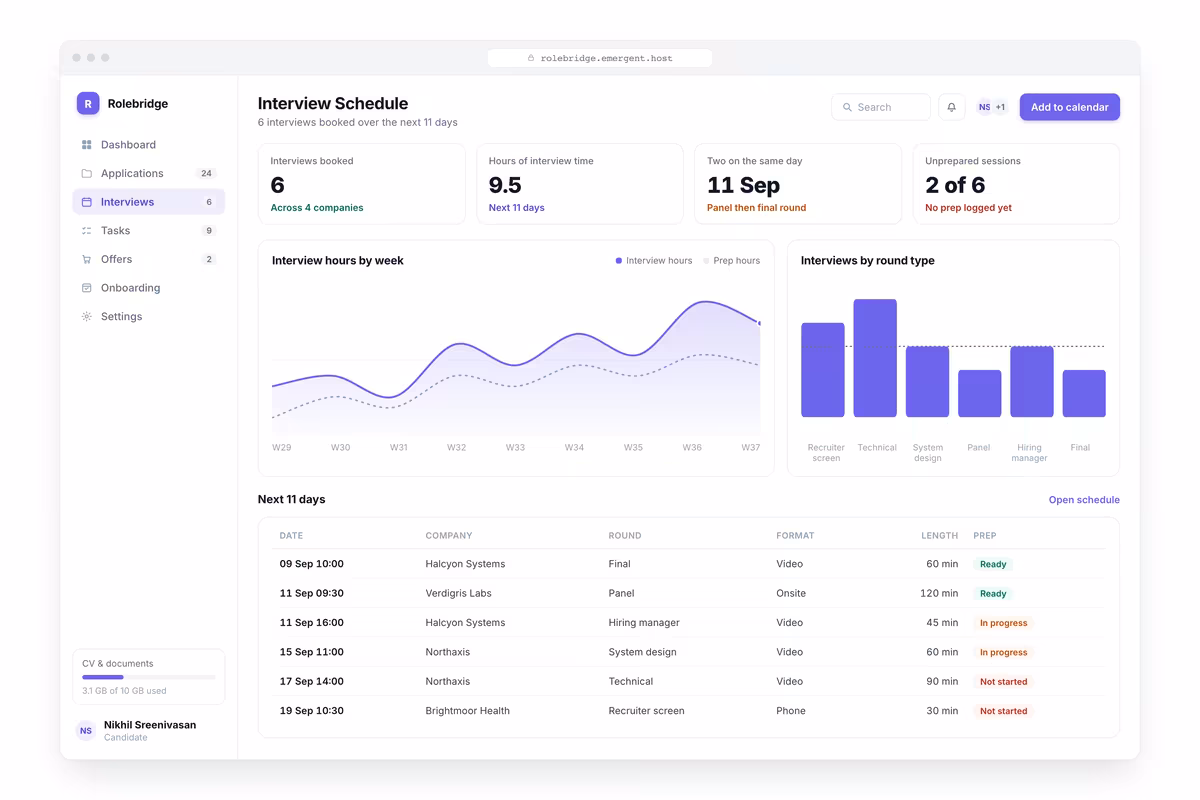Click the Onboarding sidebar icon
The image size is (1200, 800).
(86, 288)
